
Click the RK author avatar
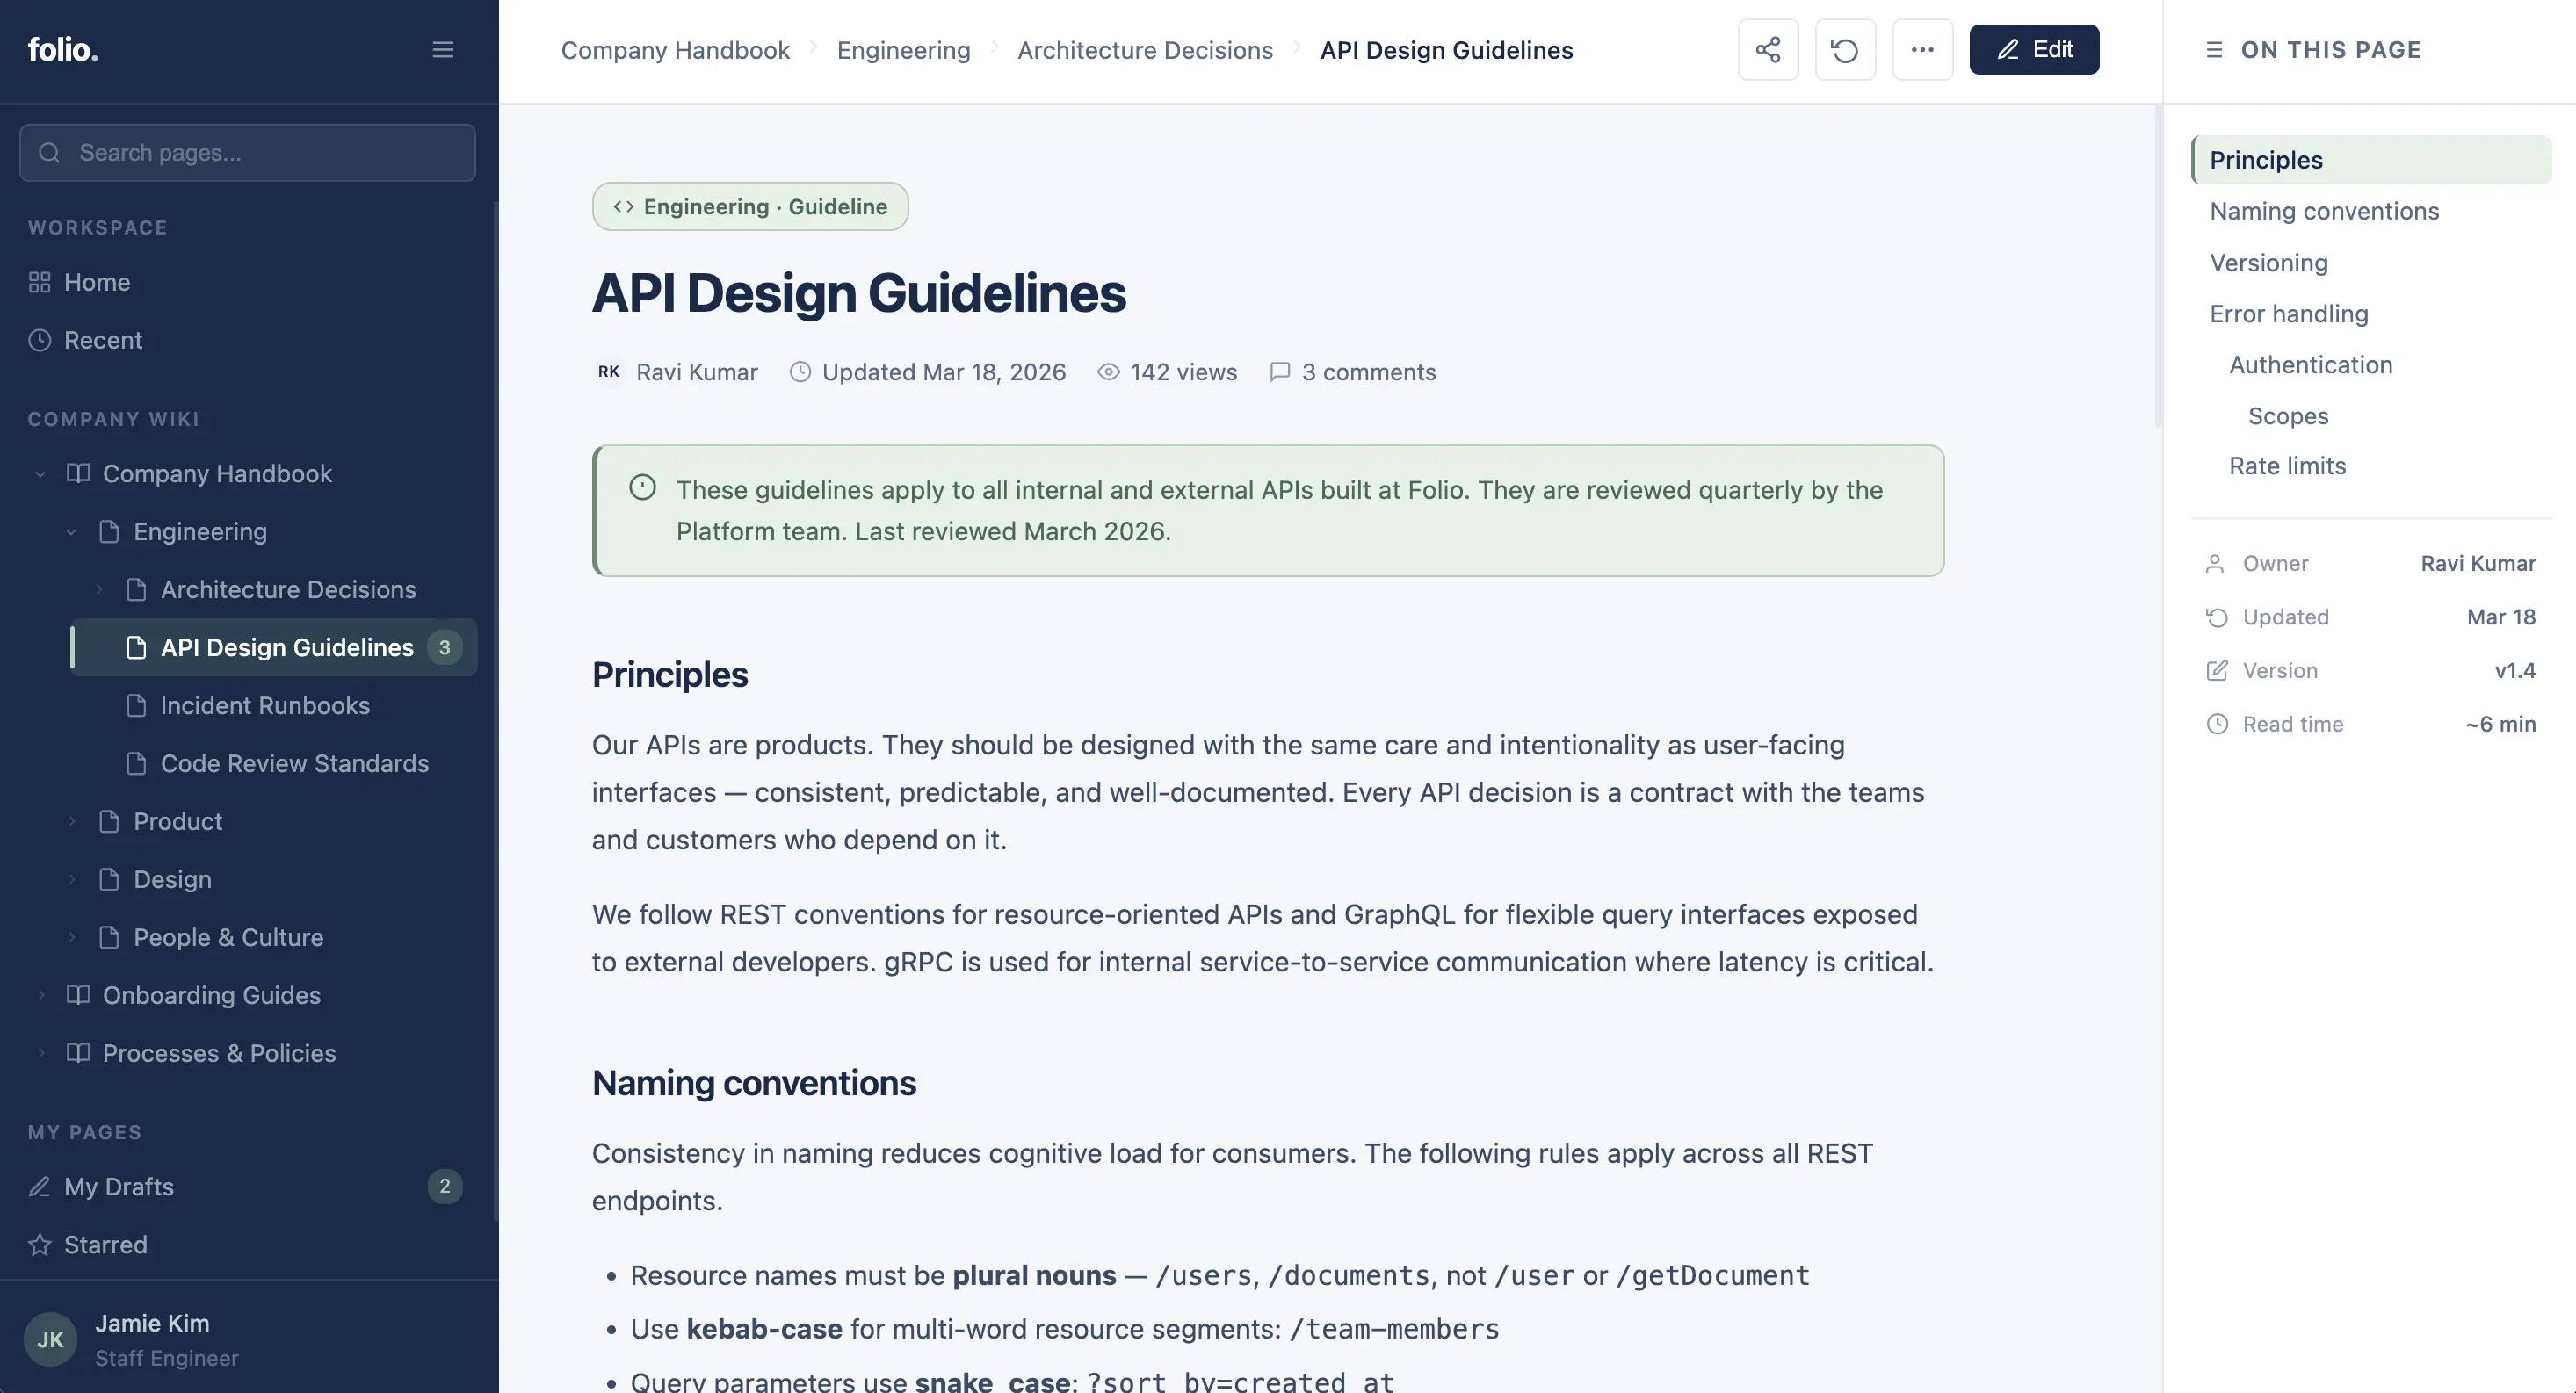click(608, 372)
